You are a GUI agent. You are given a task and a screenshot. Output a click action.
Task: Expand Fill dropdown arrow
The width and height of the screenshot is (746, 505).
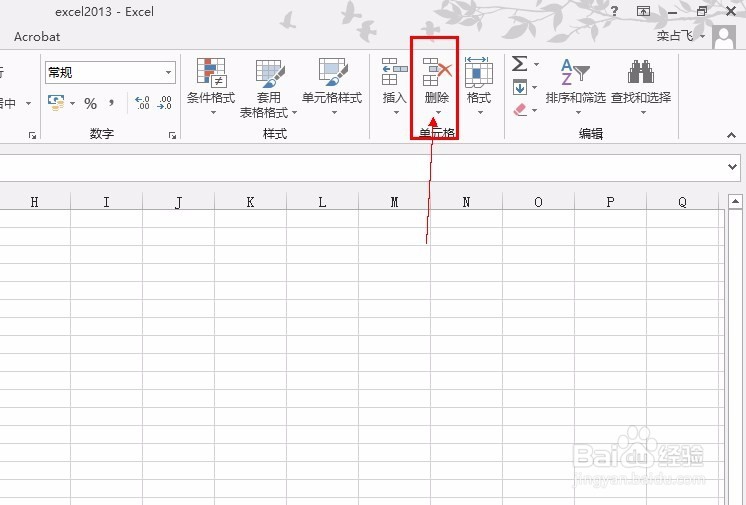(x=534, y=88)
